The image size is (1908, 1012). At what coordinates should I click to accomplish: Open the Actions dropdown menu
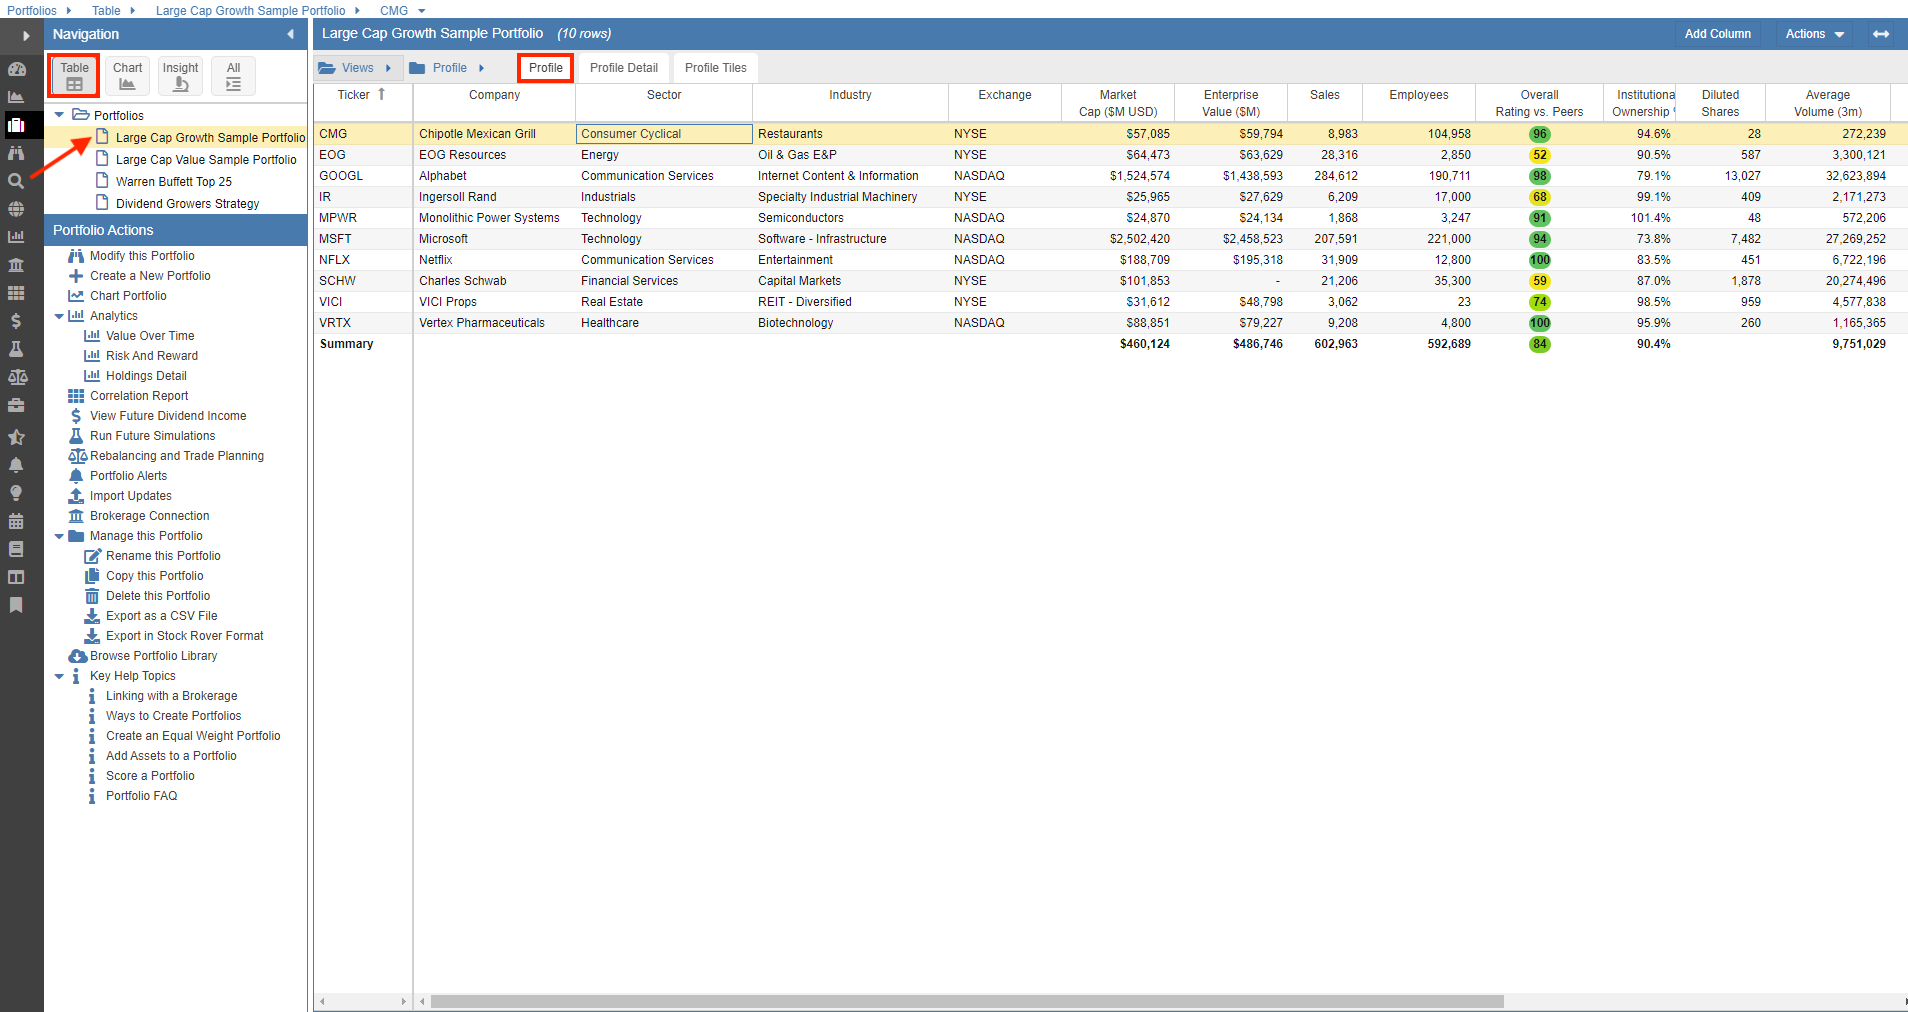(x=1815, y=34)
